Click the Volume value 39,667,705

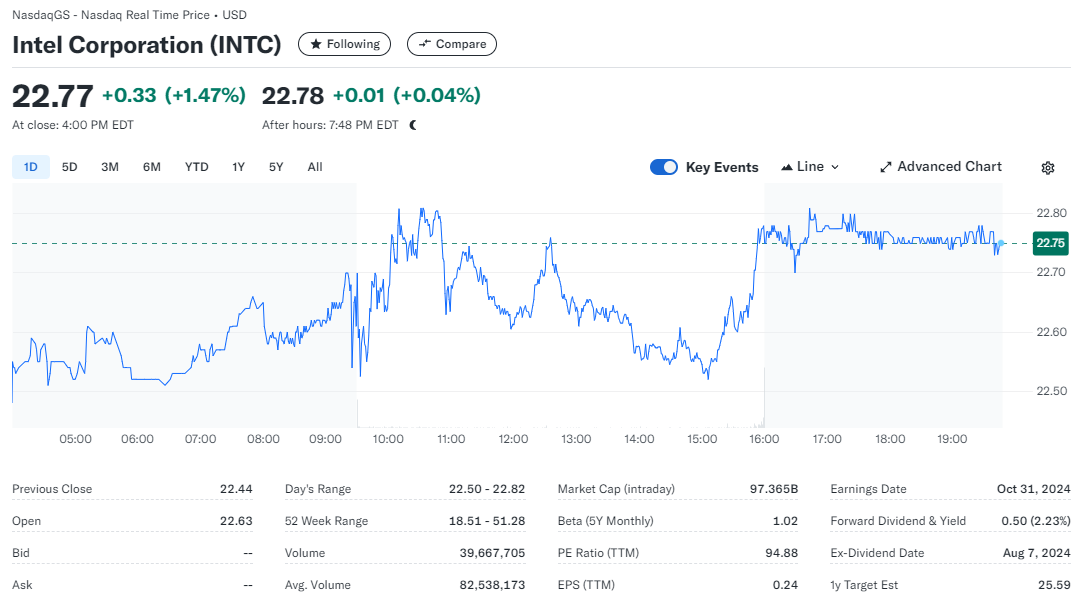[492, 553]
